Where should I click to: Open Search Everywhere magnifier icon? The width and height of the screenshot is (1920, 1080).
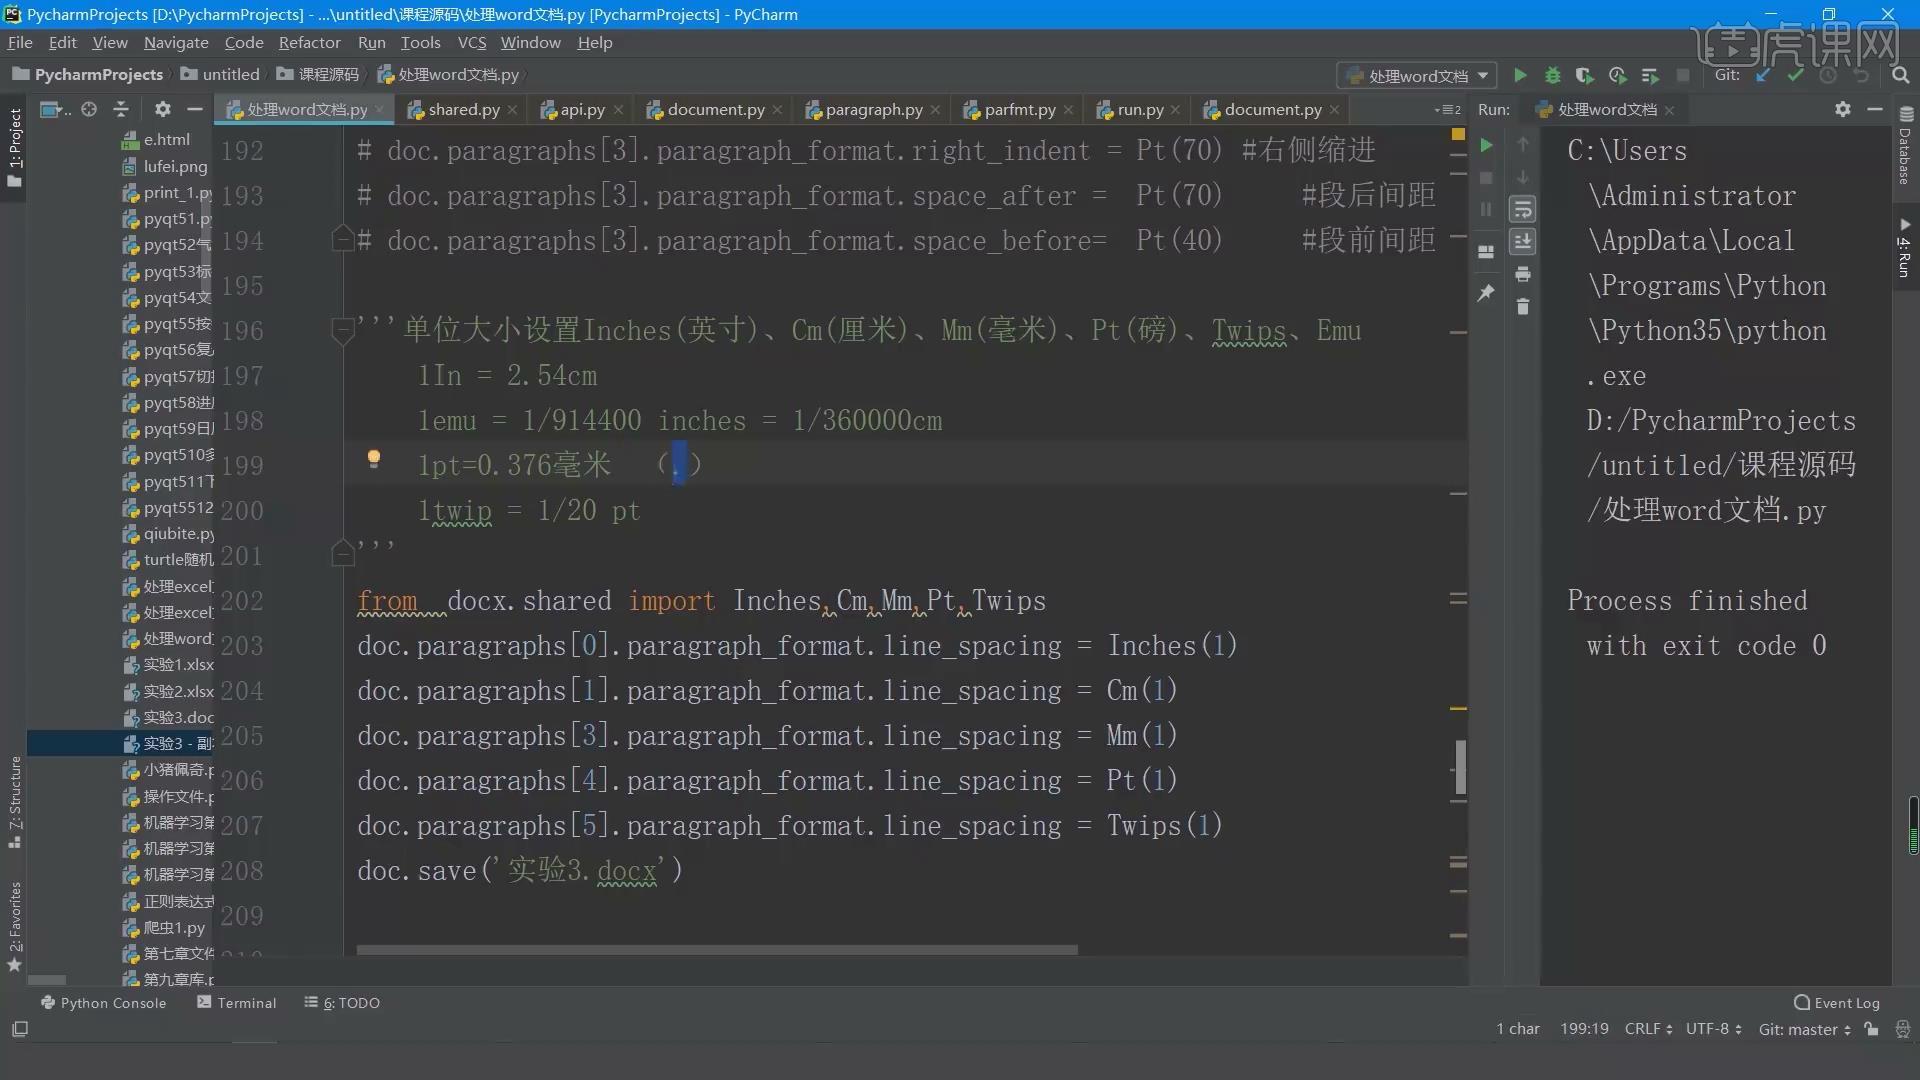[x=1901, y=75]
